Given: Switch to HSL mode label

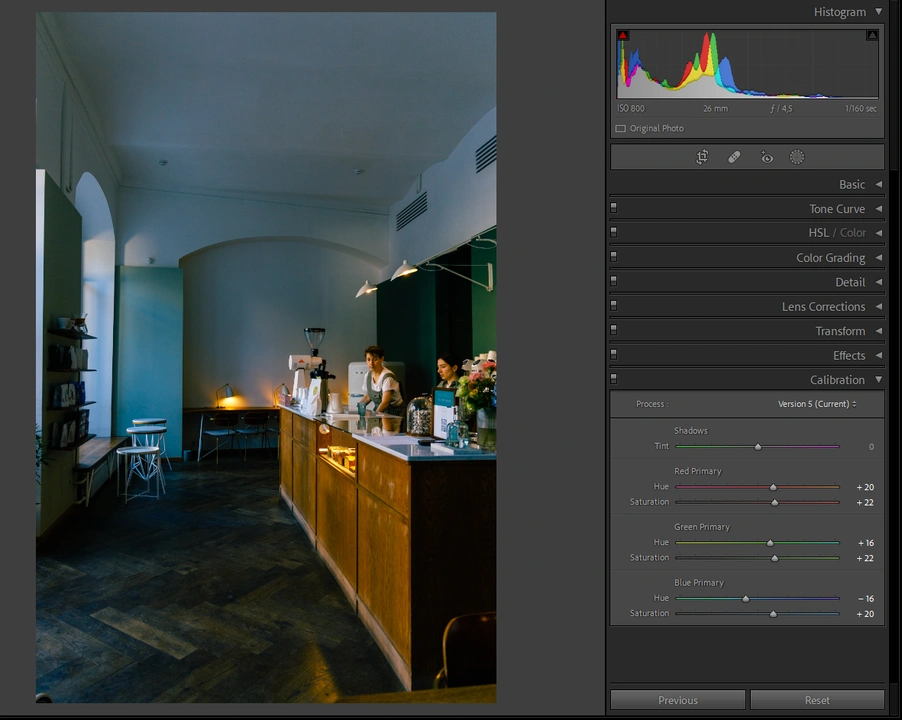Looking at the screenshot, I should click(819, 233).
